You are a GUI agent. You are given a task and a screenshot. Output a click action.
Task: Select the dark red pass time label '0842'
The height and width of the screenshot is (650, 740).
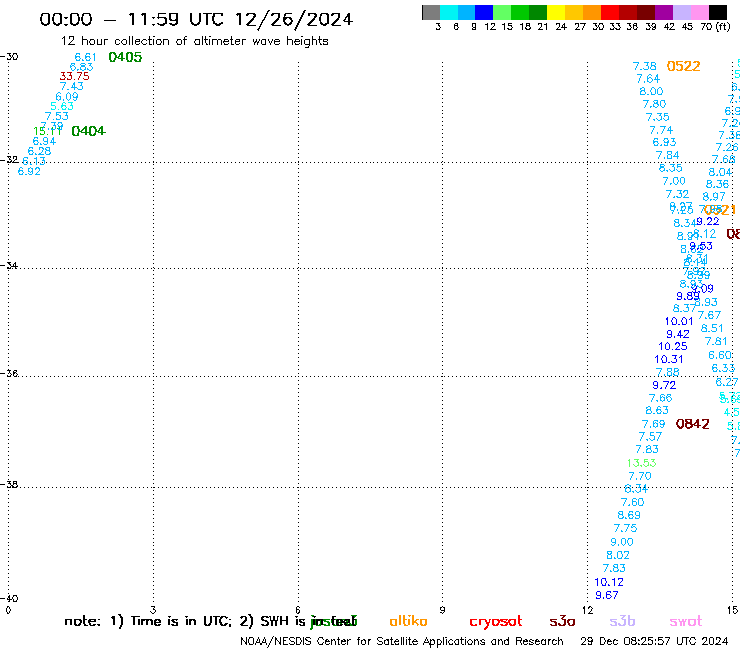(x=692, y=424)
